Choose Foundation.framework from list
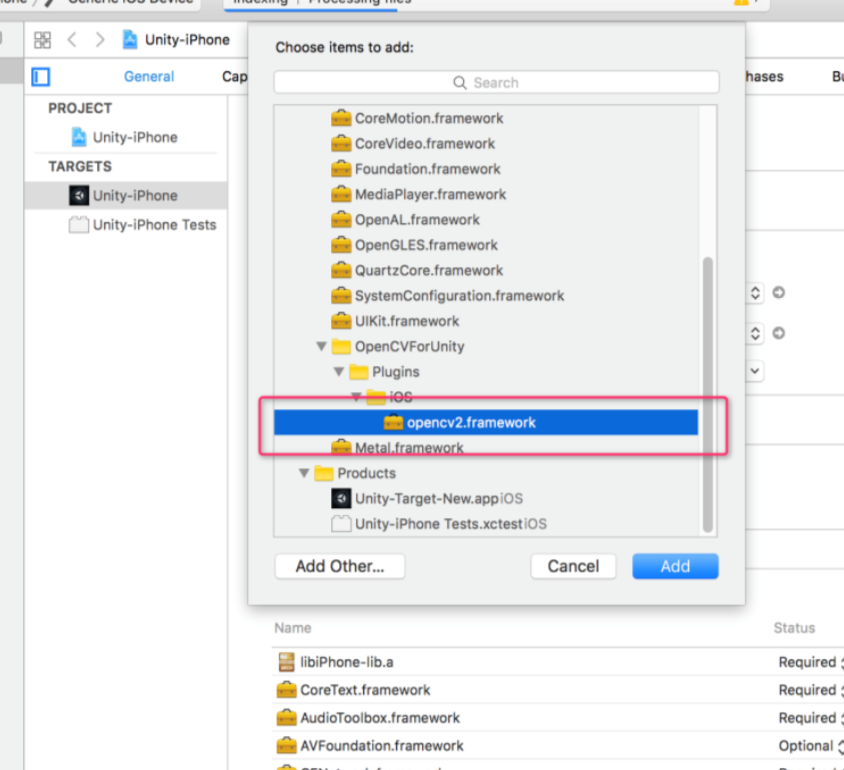Screen dimensions: 844x770 tap(427, 169)
